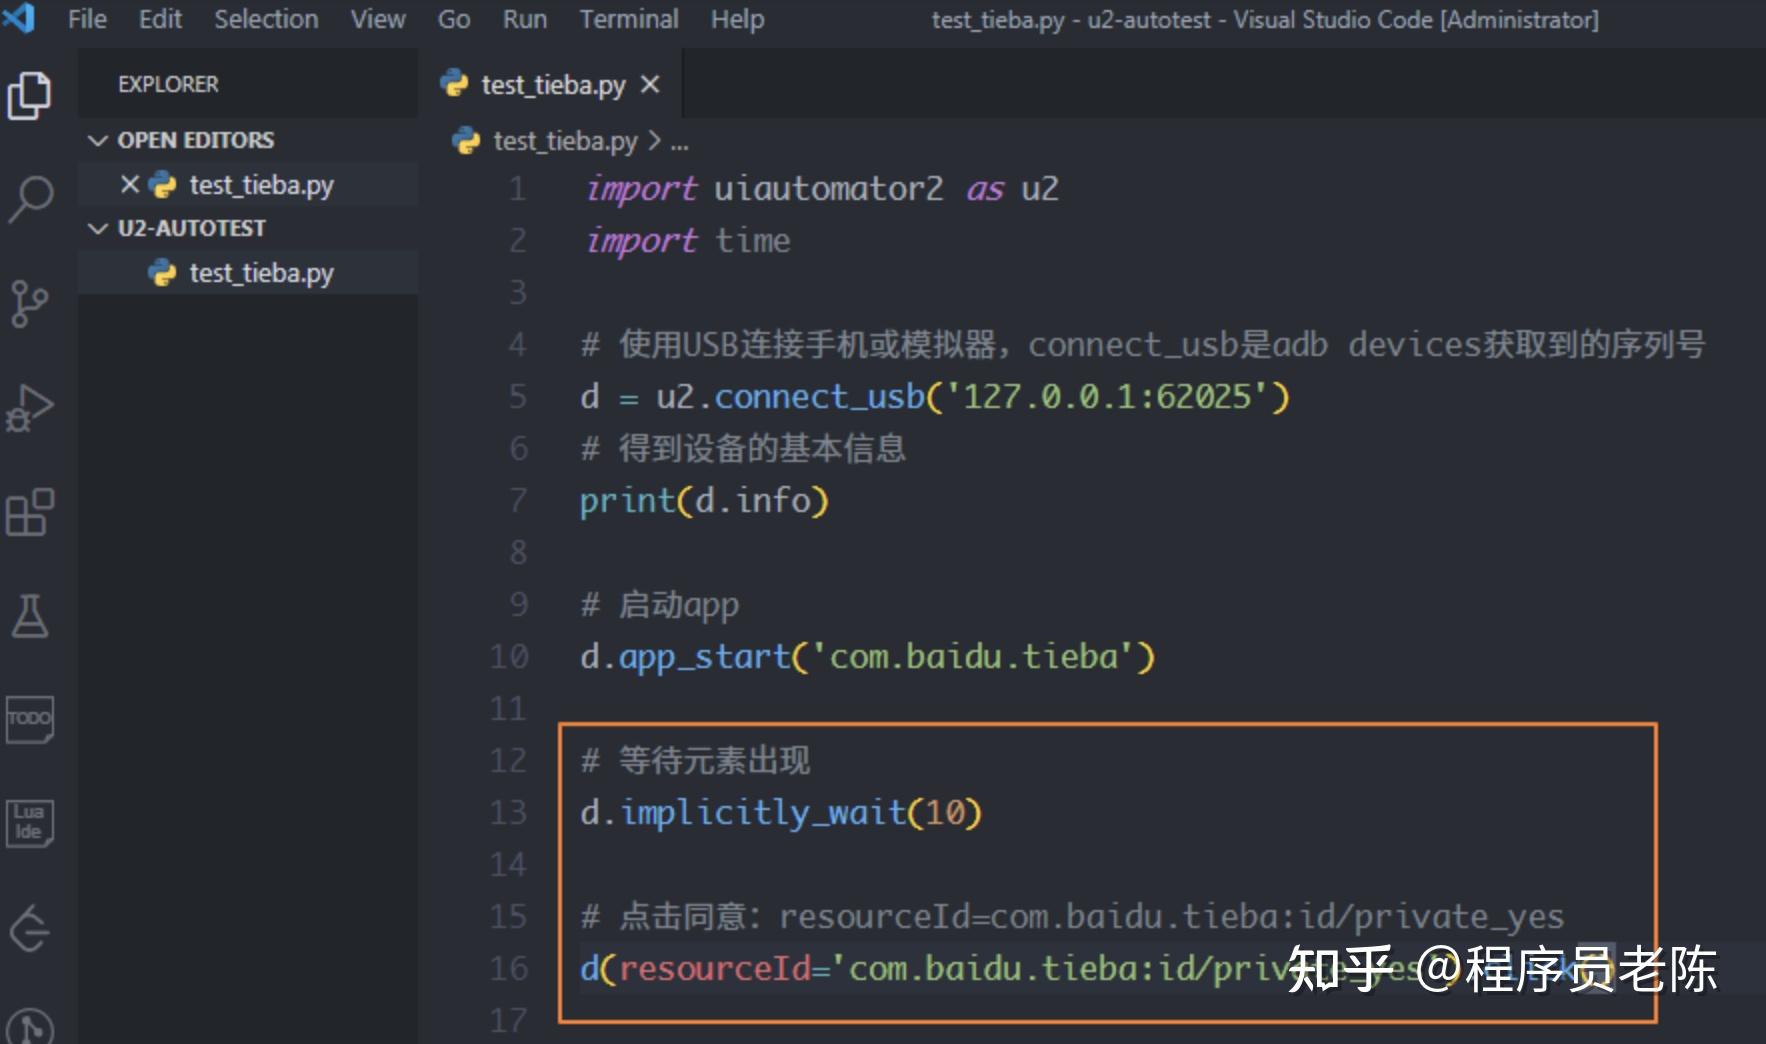Open the Source Control panel icon
The height and width of the screenshot is (1044, 1766).
click(x=30, y=303)
